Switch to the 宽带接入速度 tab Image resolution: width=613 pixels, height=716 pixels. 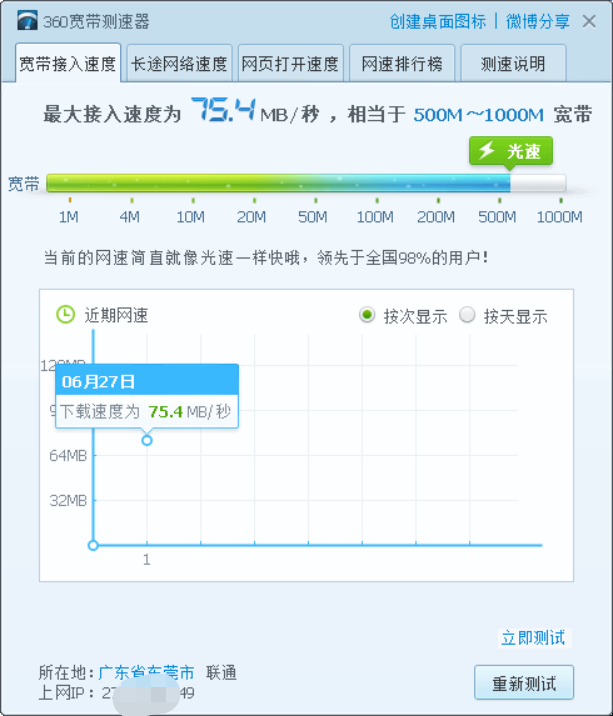coord(68,63)
